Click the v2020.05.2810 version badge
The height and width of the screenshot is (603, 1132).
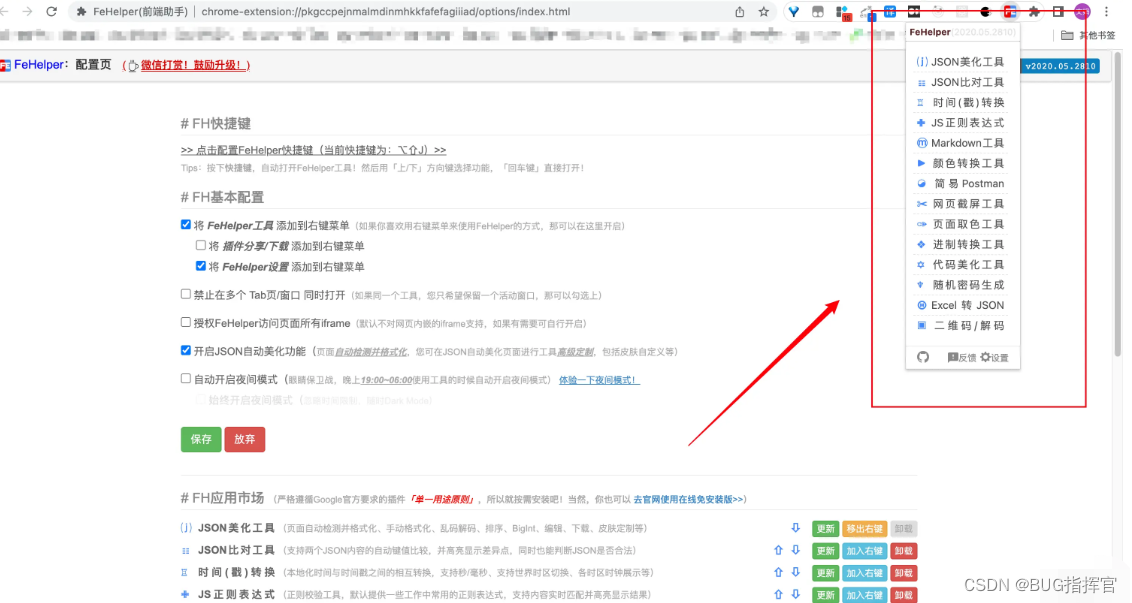[1061, 66]
